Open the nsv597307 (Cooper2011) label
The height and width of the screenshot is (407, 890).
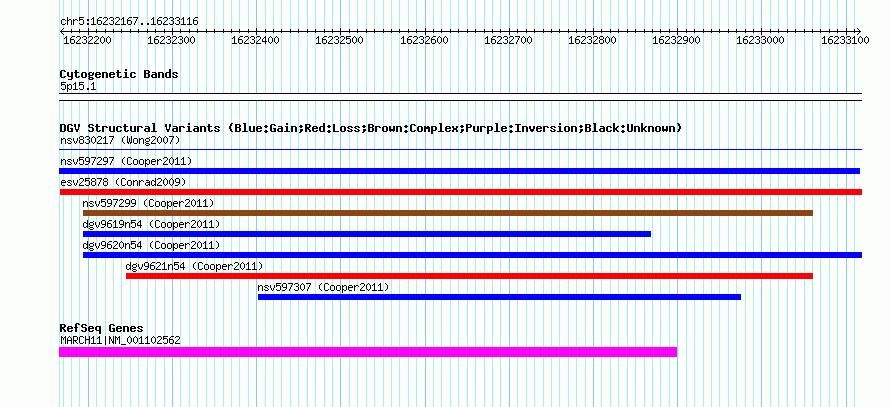point(324,287)
